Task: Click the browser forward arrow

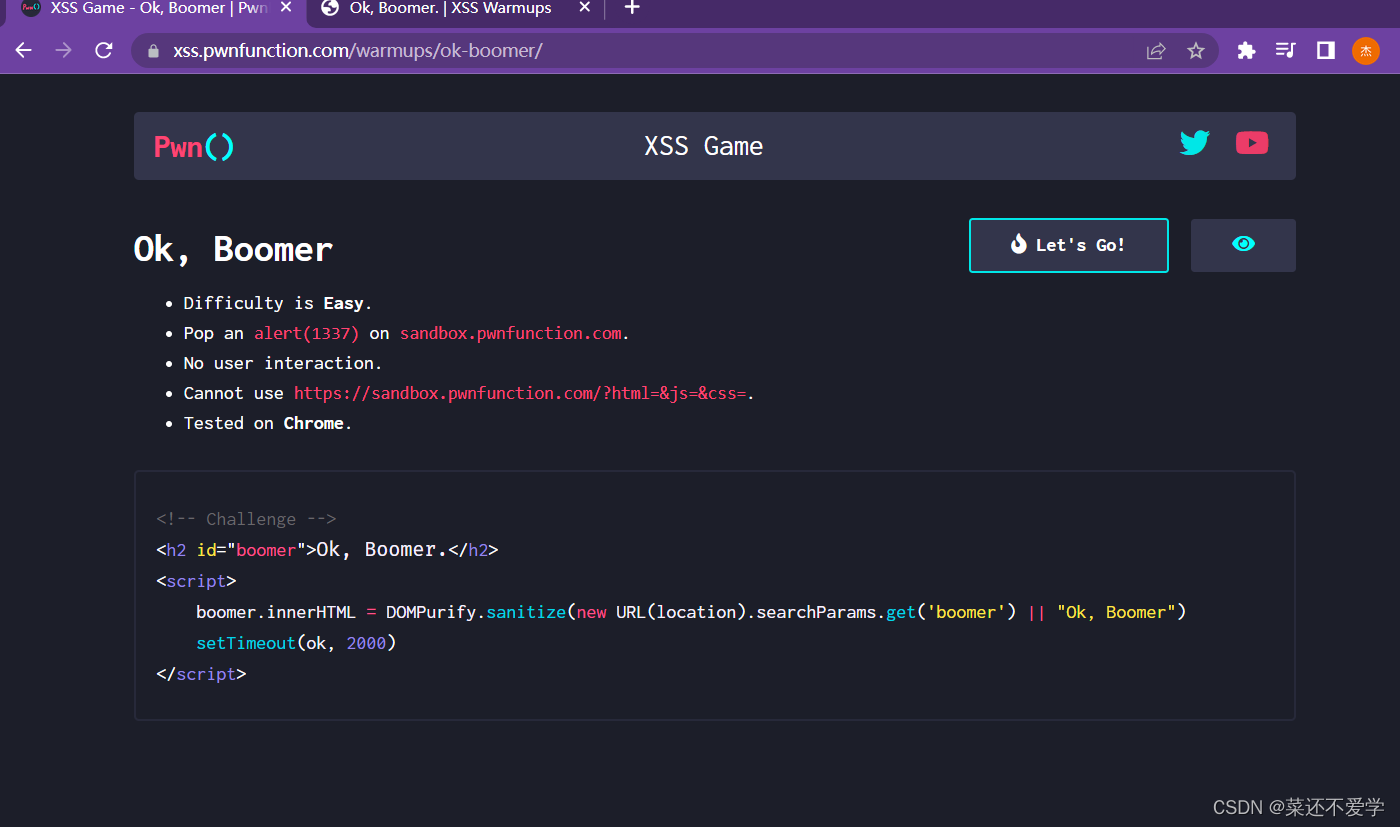Action: point(64,50)
